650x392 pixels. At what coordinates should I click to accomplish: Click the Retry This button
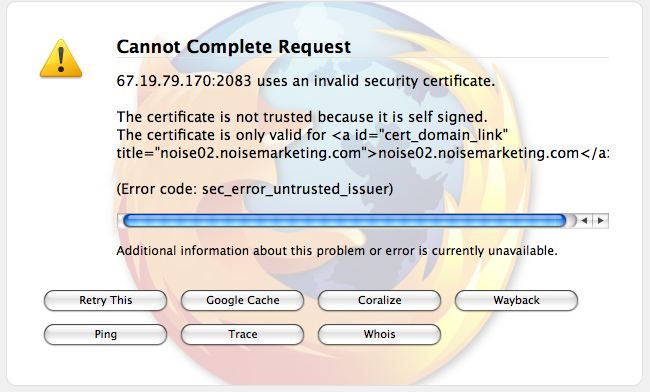coord(105,300)
